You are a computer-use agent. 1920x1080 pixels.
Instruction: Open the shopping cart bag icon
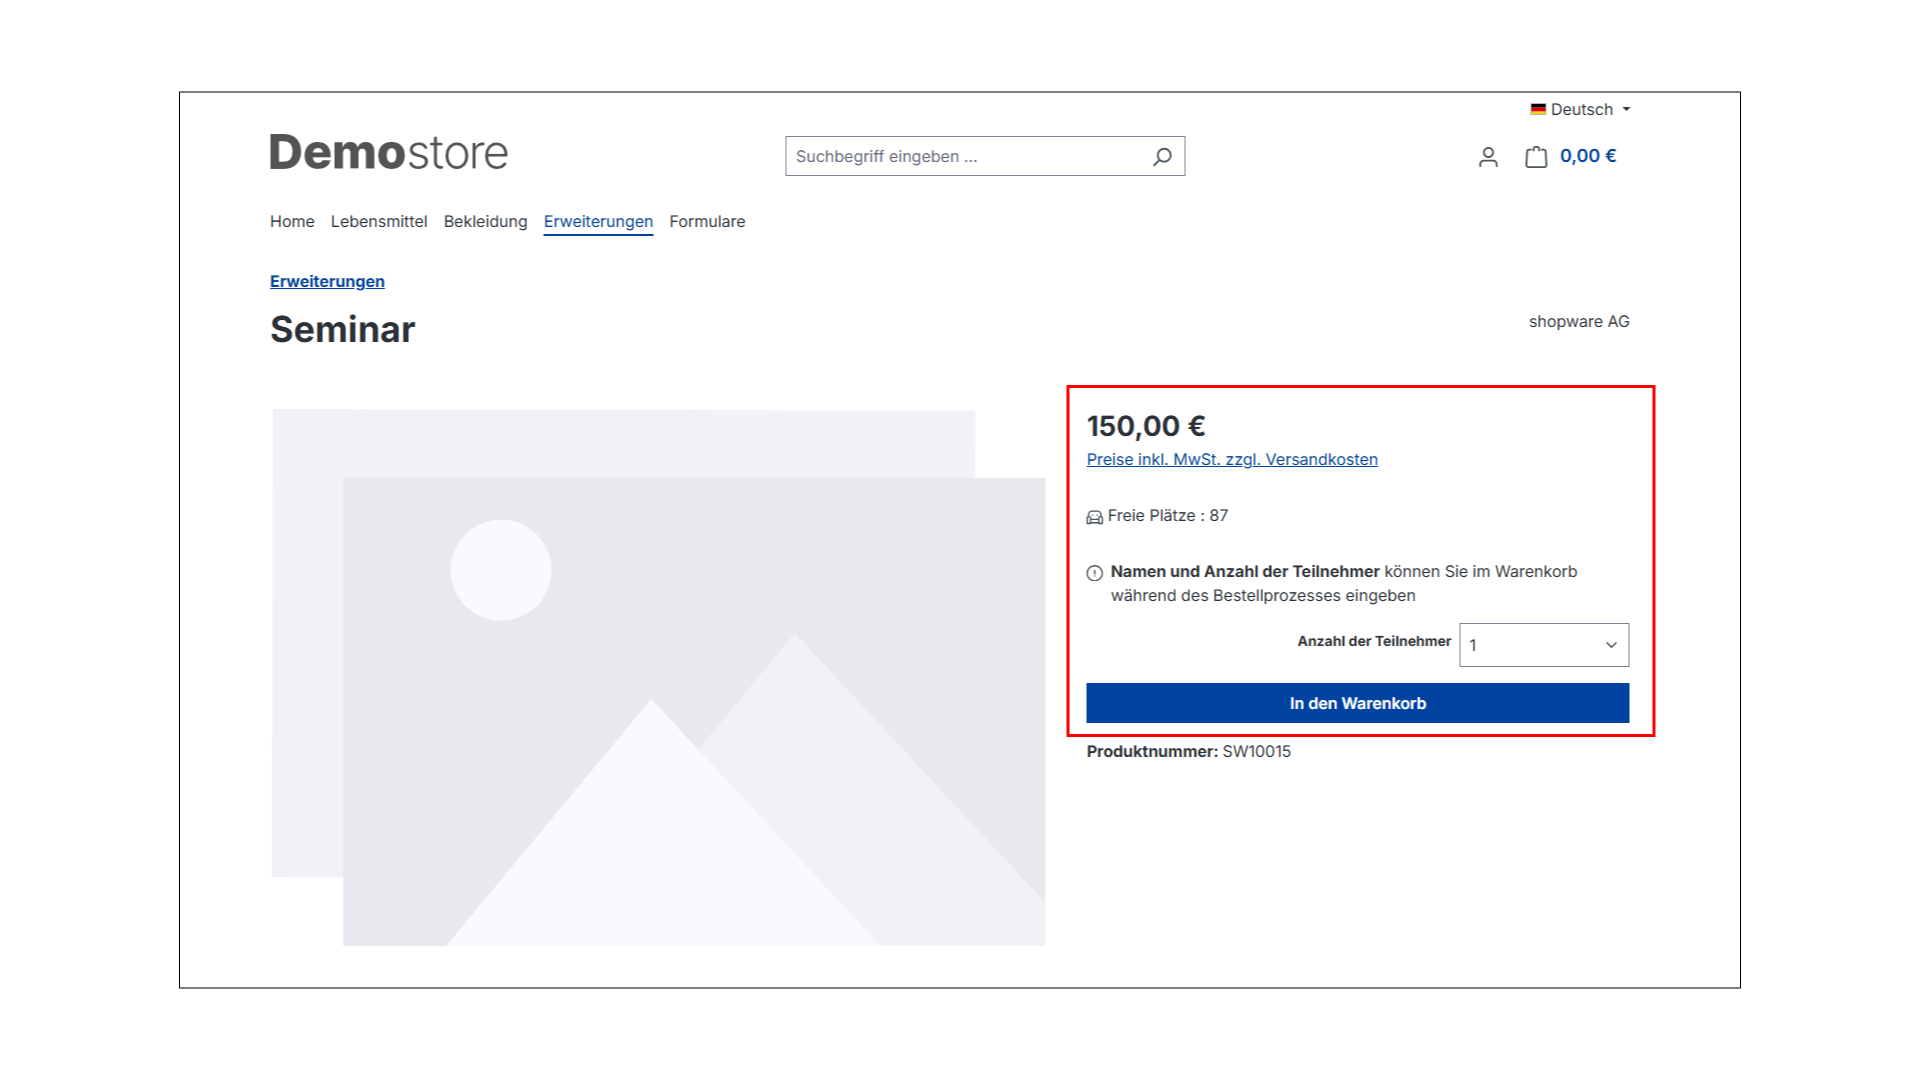click(x=1536, y=157)
